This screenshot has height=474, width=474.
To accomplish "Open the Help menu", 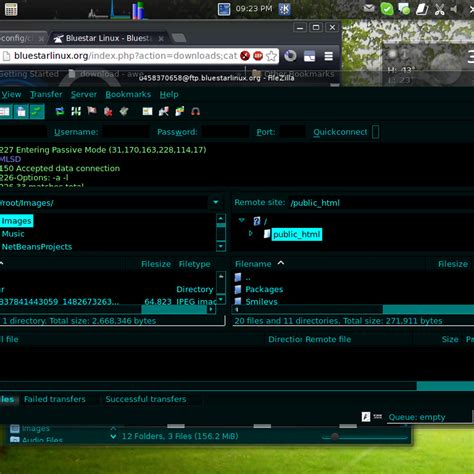I will 169,94.
